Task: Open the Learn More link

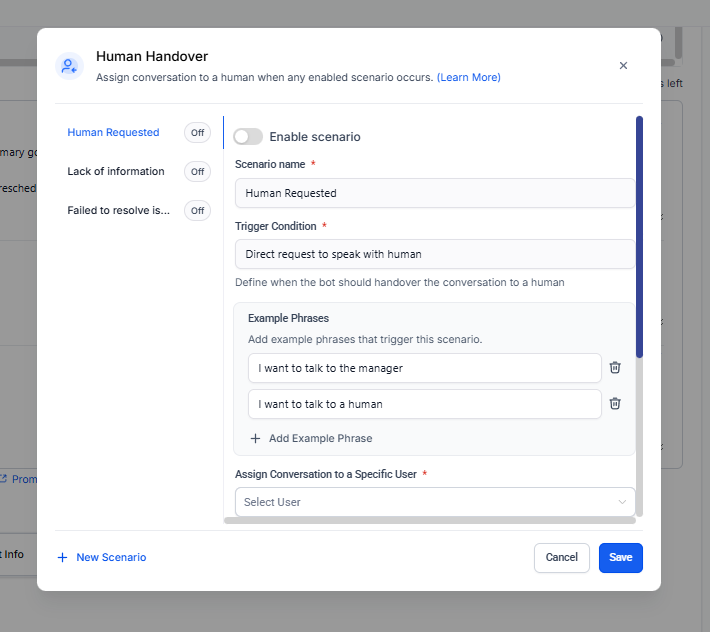Action: click(469, 78)
